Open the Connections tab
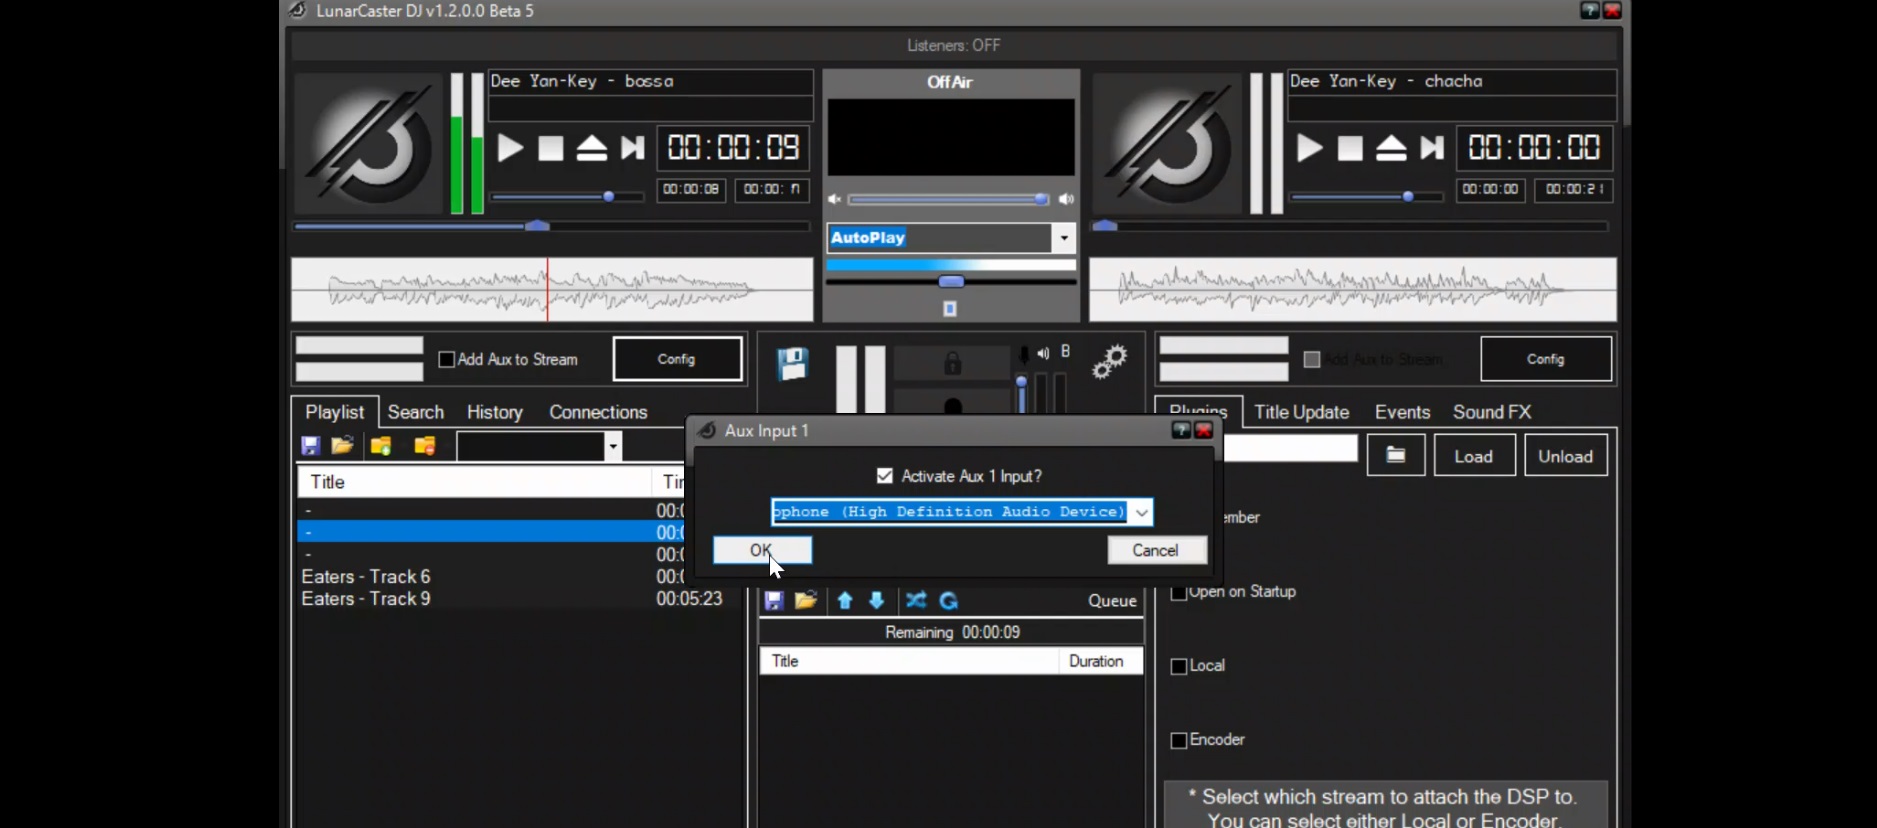Viewport: 1877px width, 828px height. click(598, 412)
